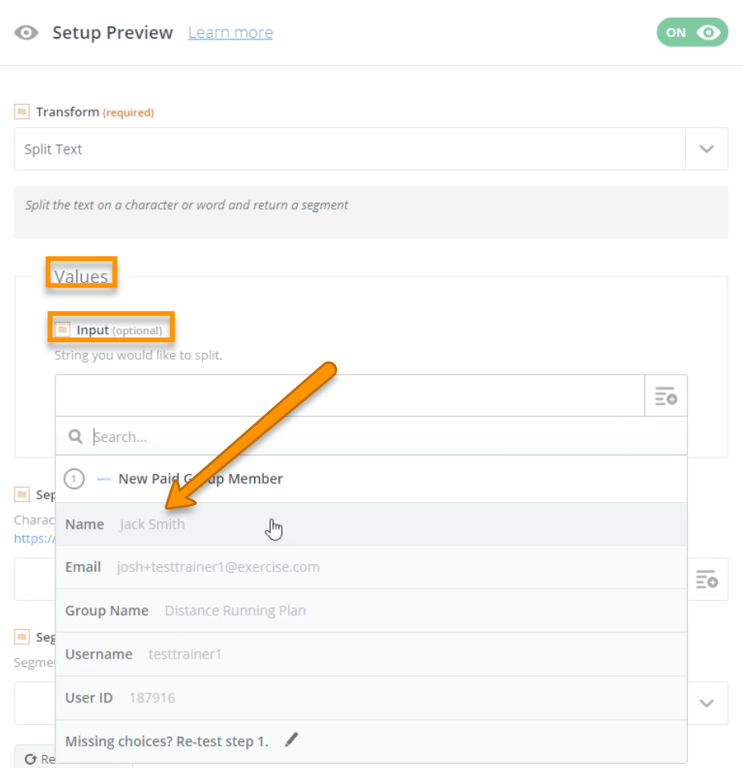
Task: Toggle the Setup Preview ON switch
Action: coord(691,32)
